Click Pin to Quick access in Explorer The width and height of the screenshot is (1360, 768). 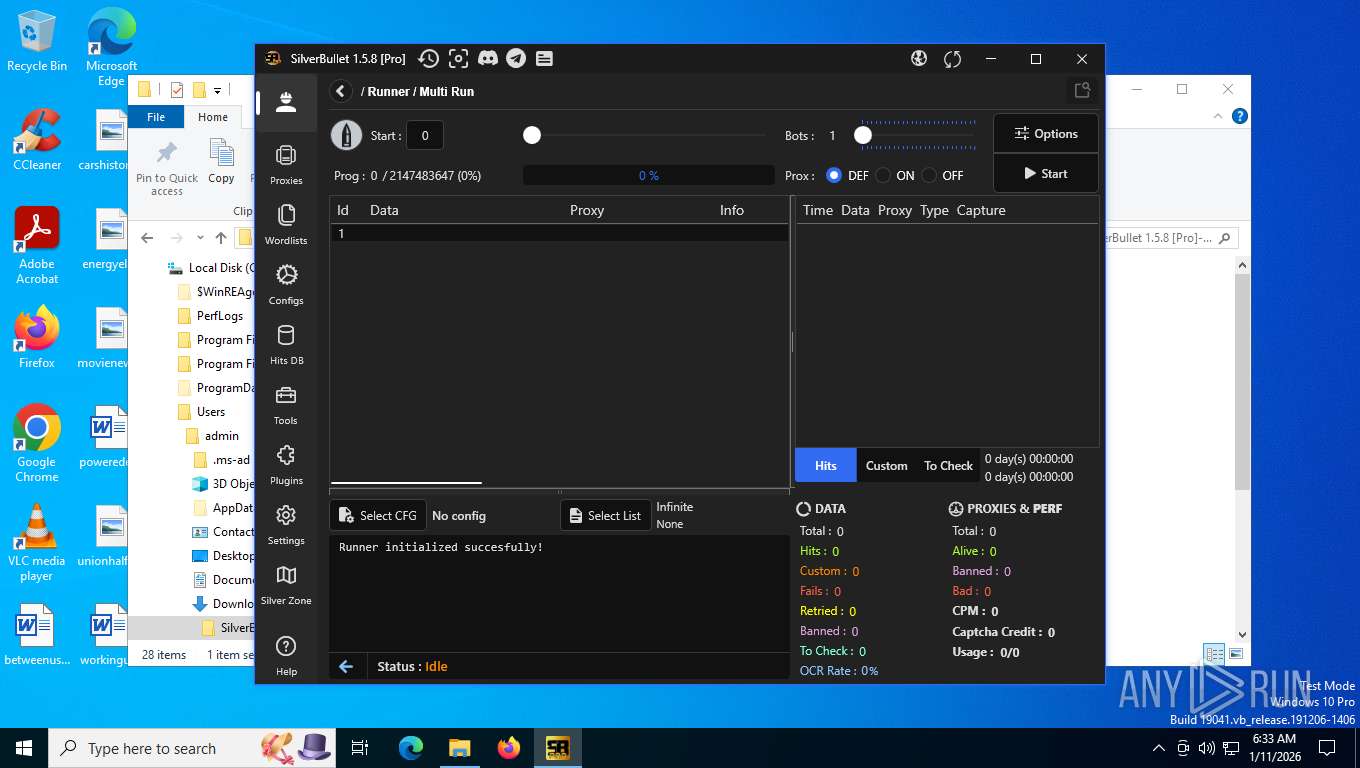[167, 167]
